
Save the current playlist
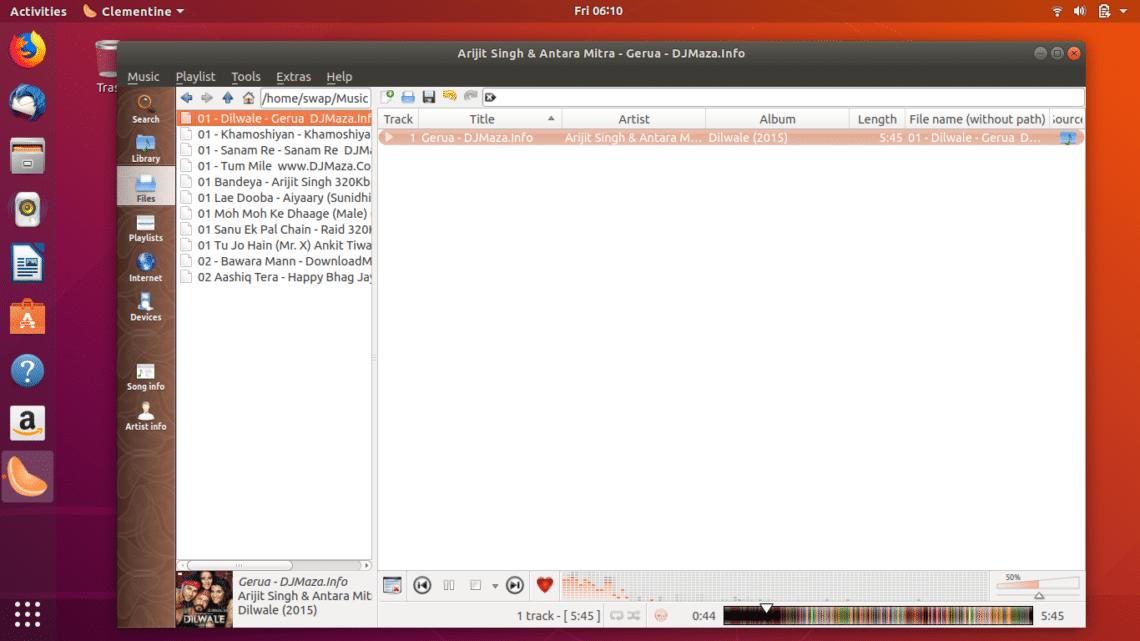click(429, 97)
